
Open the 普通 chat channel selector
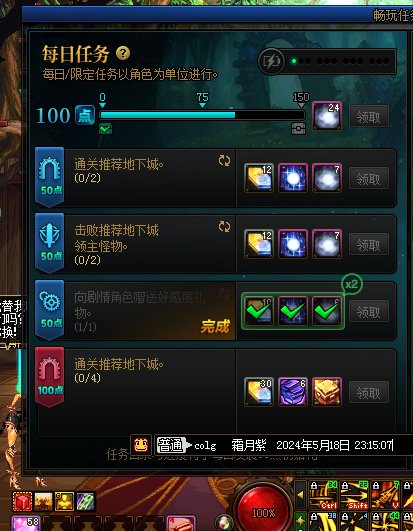[173, 445]
